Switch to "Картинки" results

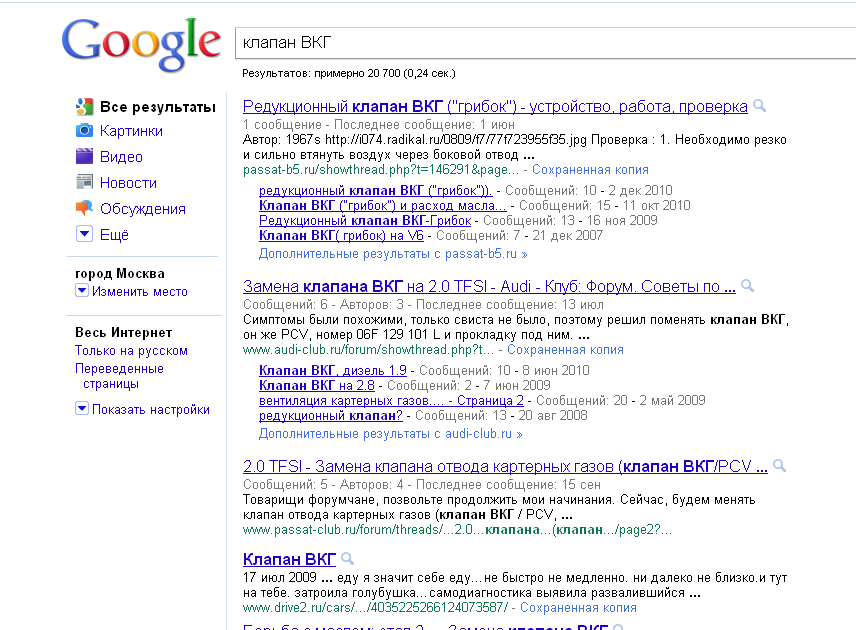coord(131,131)
